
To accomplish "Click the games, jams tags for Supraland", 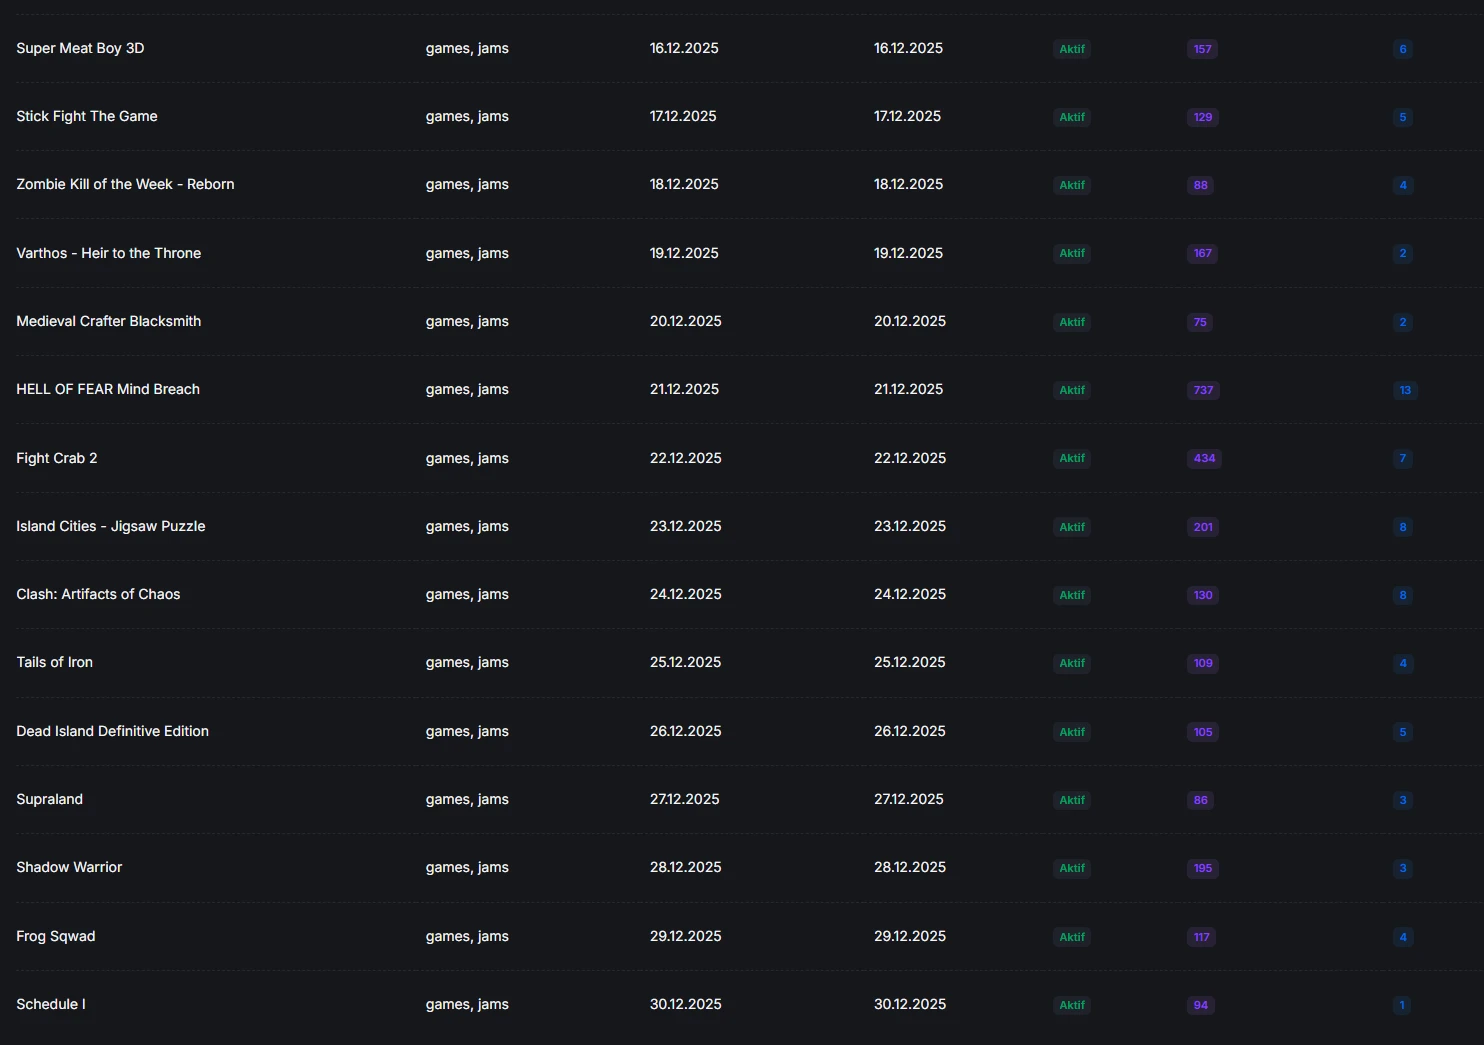I will click(467, 799).
